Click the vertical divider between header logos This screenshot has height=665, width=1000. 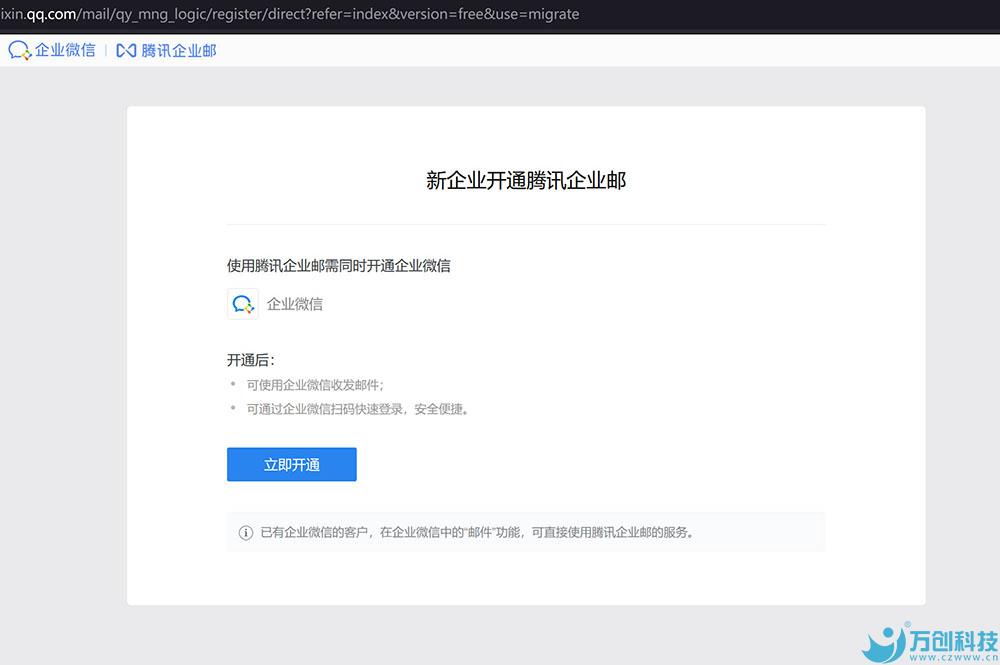106,50
